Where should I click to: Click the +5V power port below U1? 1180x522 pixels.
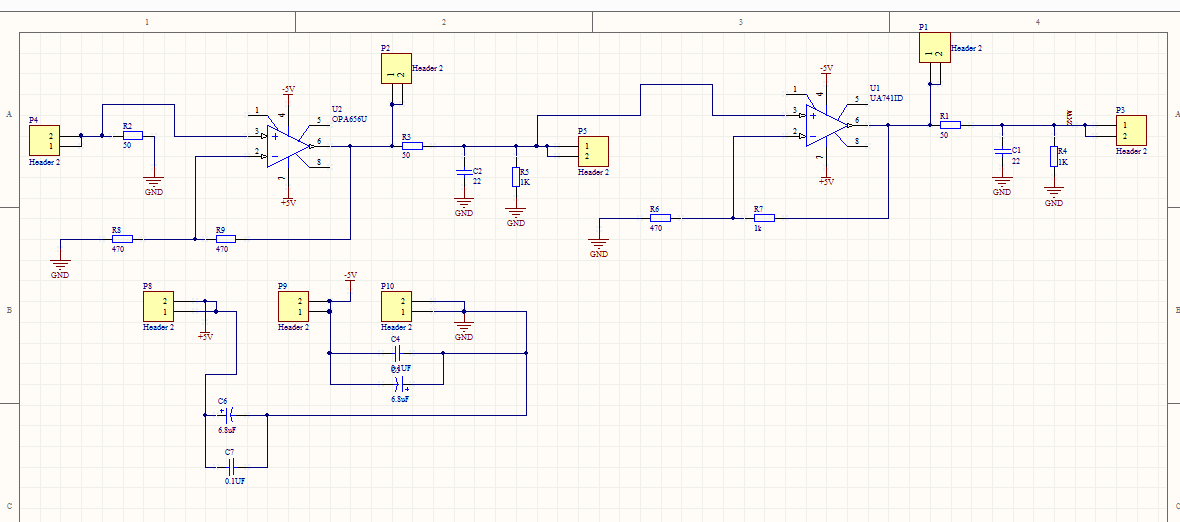click(826, 178)
